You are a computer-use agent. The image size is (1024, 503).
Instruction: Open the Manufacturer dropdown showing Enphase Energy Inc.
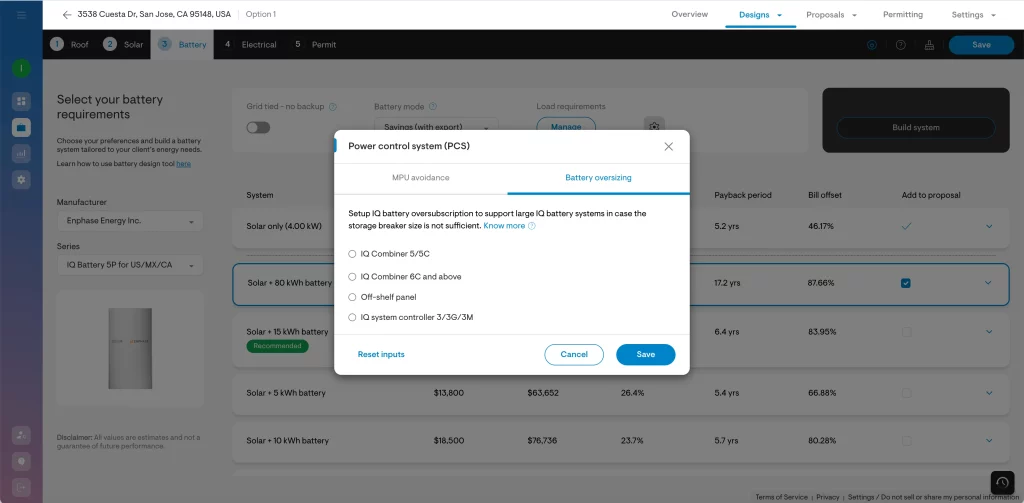coord(130,221)
